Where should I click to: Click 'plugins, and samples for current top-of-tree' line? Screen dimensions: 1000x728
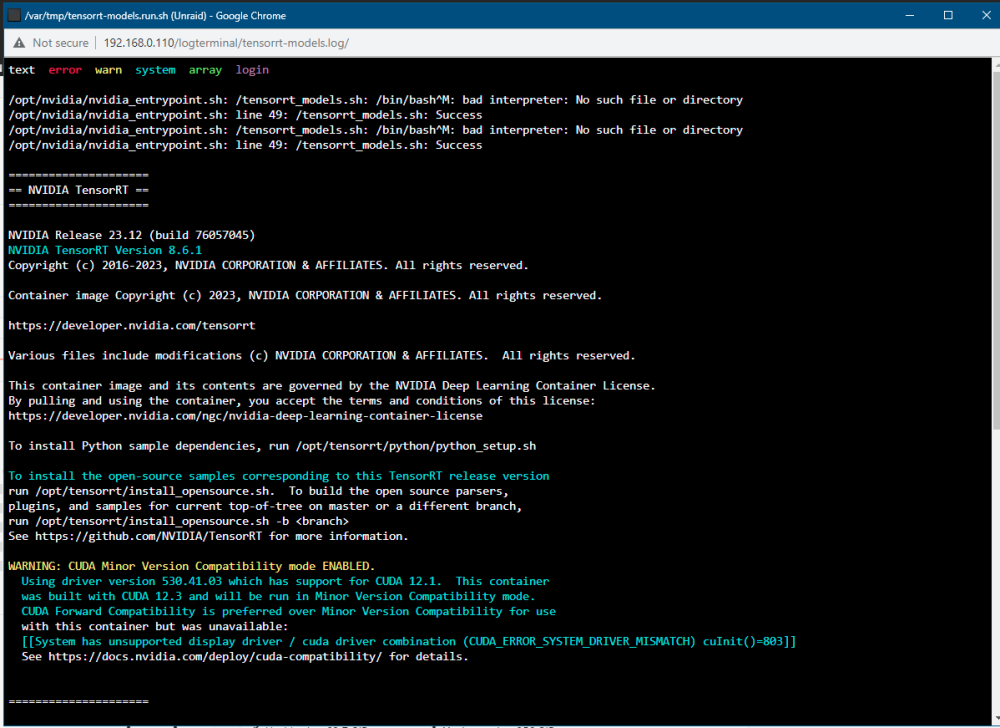[265, 506]
